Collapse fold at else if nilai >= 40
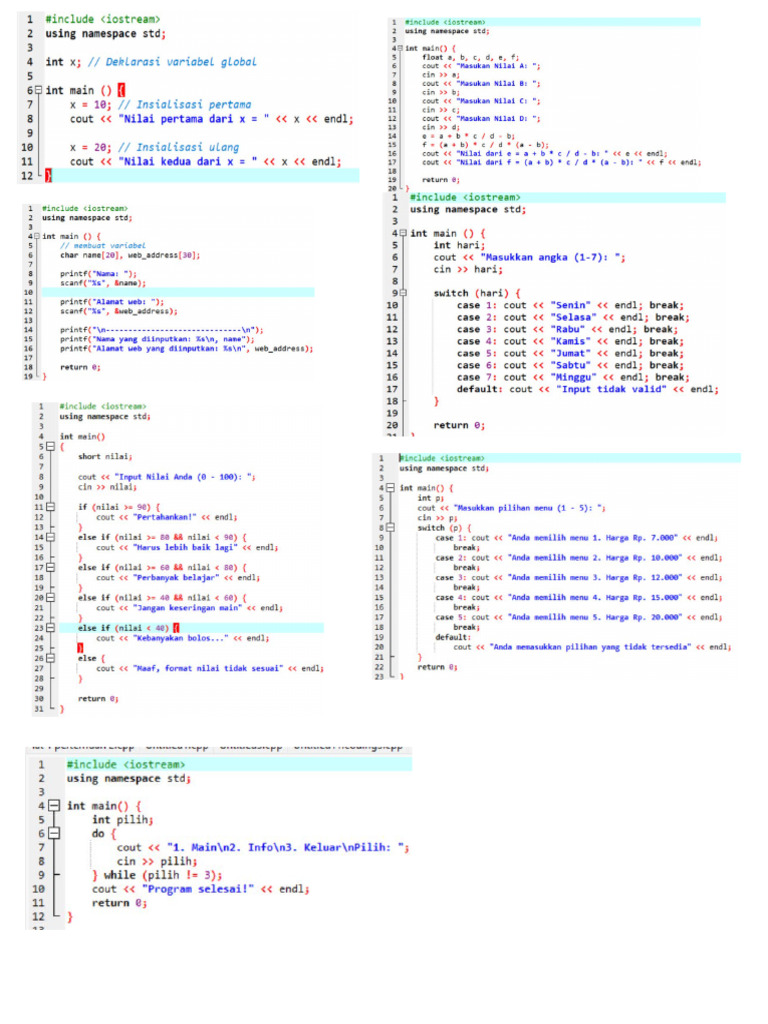The height and width of the screenshot is (1024, 768). [x=51, y=597]
